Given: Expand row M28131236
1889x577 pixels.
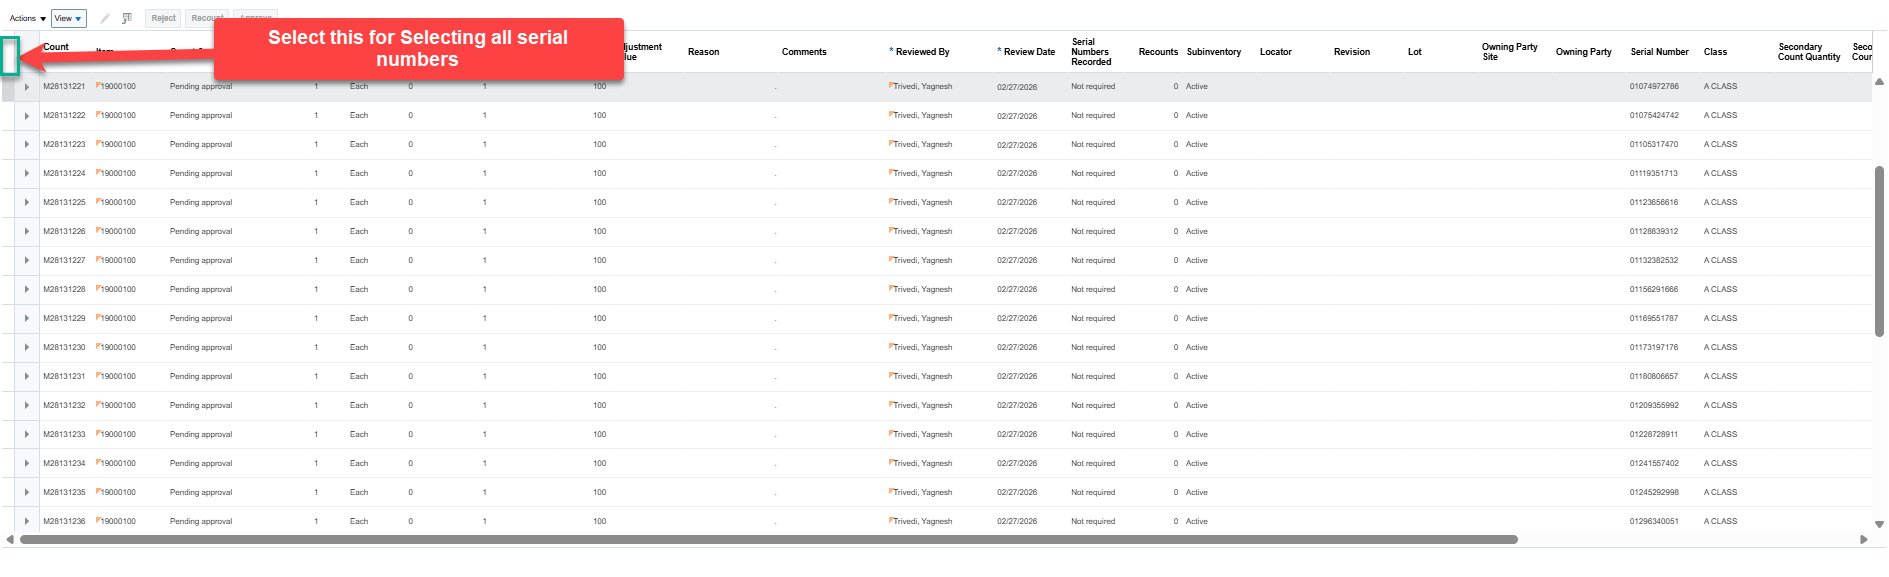Looking at the screenshot, I should pos(26,522).
